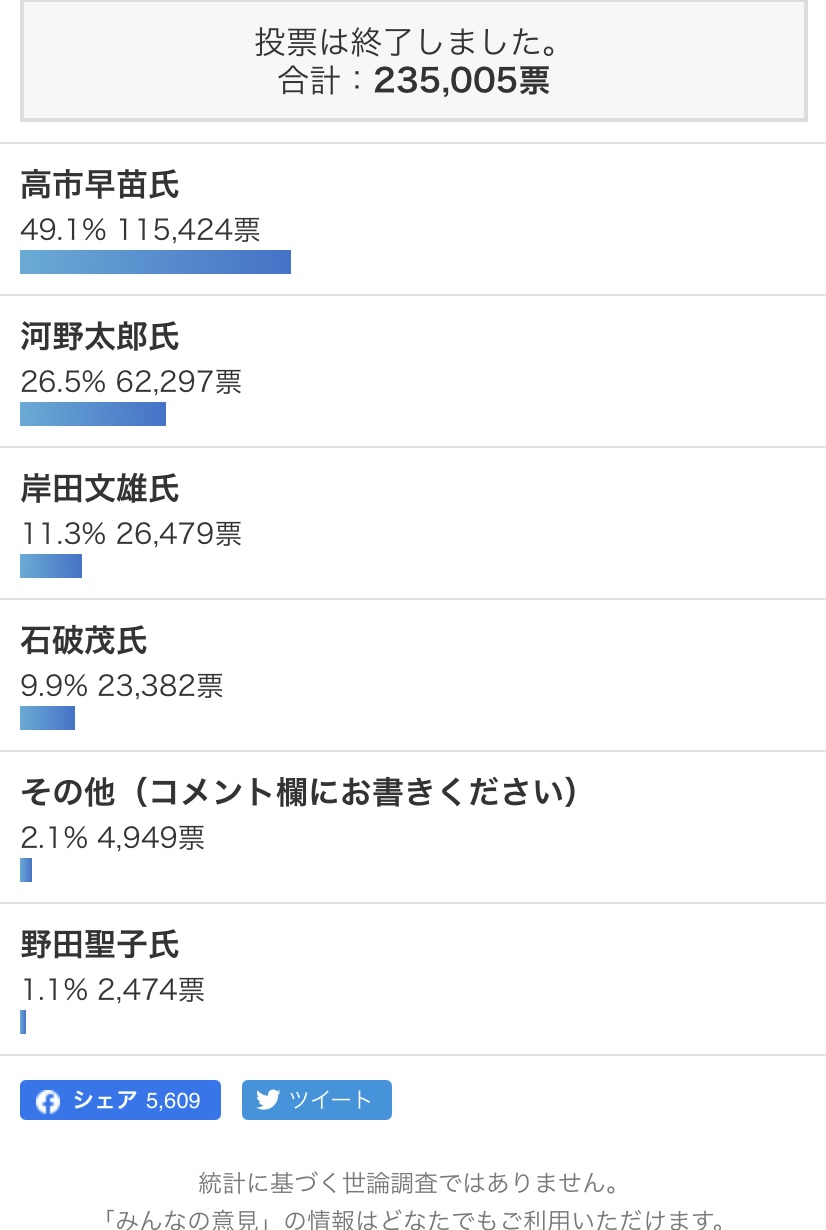
Task: Share poll via Facebook シェア button
Action: click(x=120, y=1100)
